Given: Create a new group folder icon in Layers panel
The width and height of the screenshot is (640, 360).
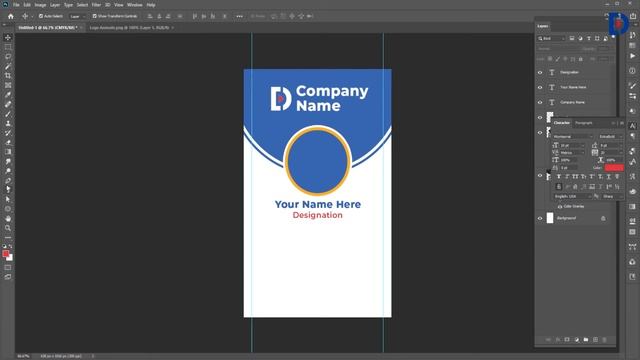Looking at the screenshot, I should point(586,340).
